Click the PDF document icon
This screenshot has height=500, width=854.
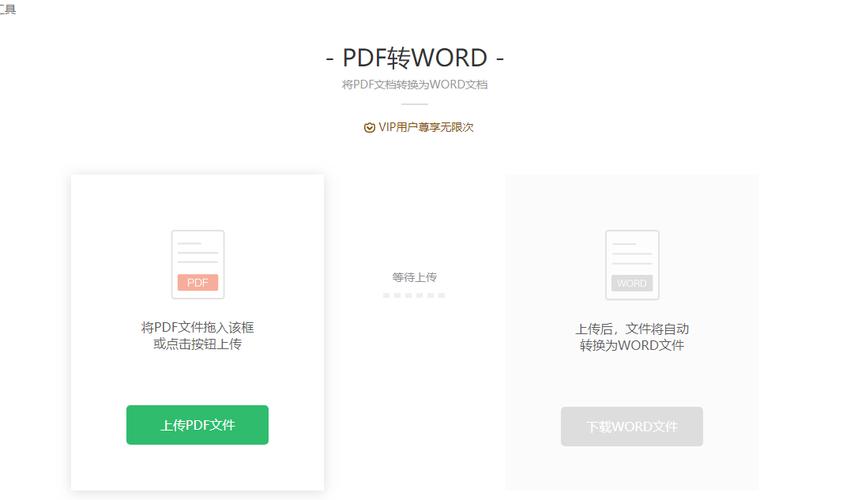[198, 265]
